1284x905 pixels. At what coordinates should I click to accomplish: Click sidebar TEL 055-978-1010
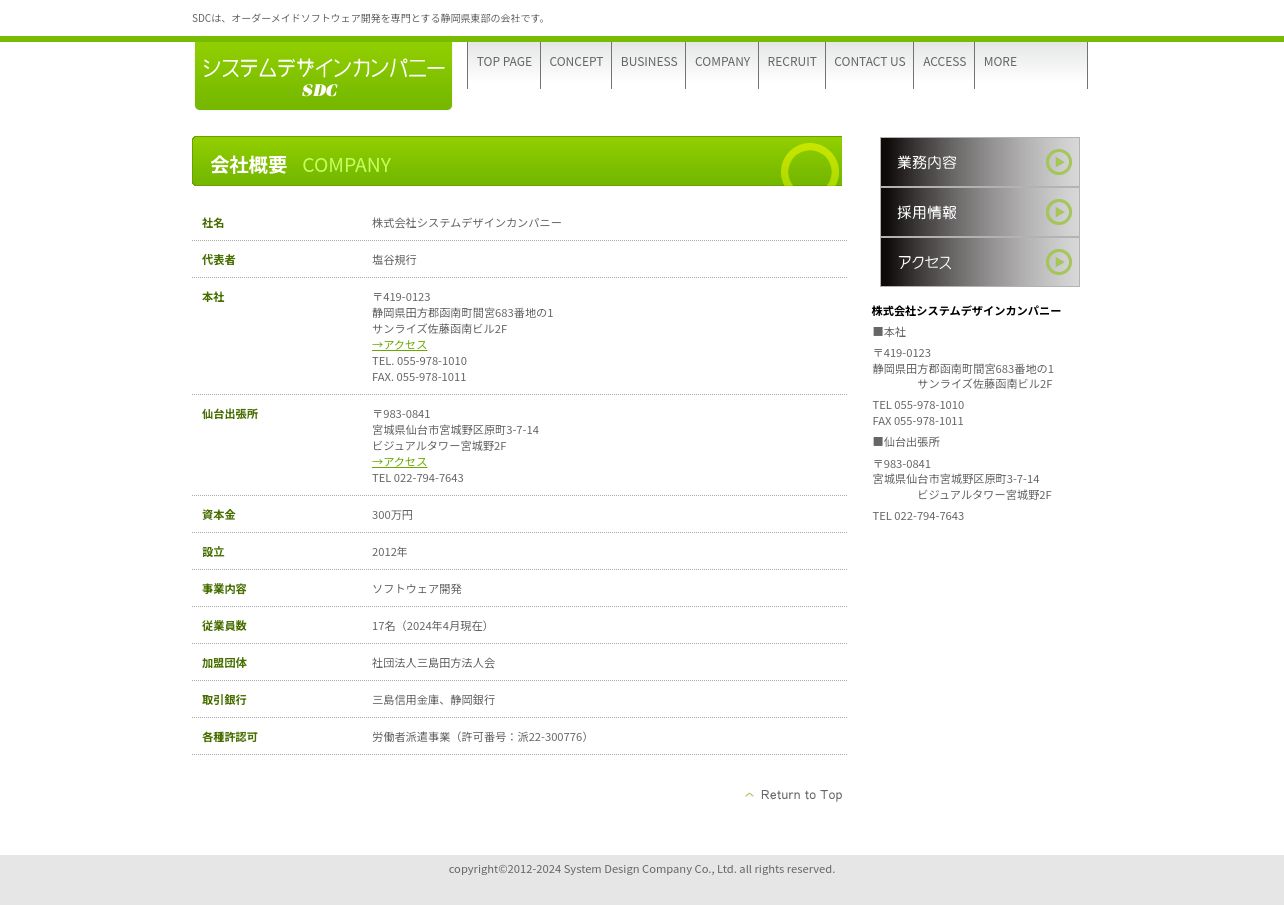coord(918,405)
